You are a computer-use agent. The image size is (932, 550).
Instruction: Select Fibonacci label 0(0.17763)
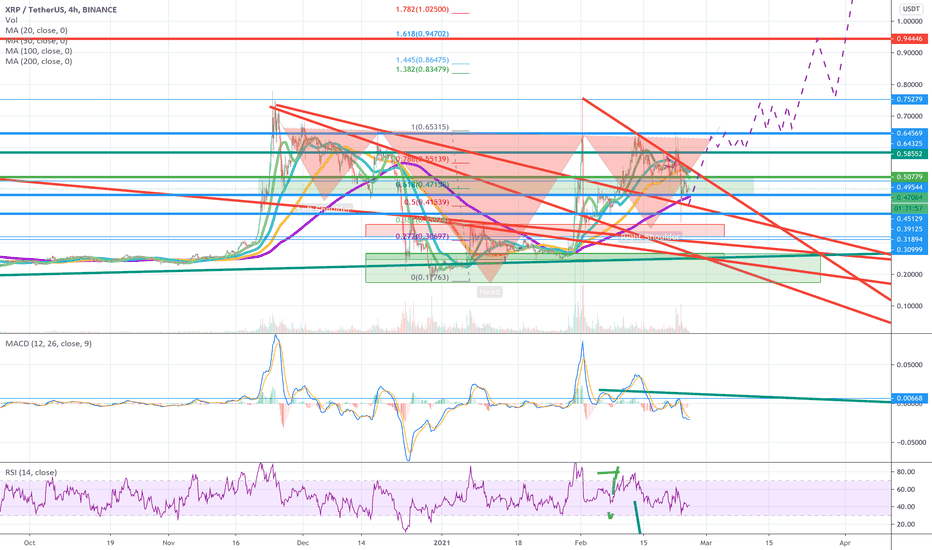point(430,277)
